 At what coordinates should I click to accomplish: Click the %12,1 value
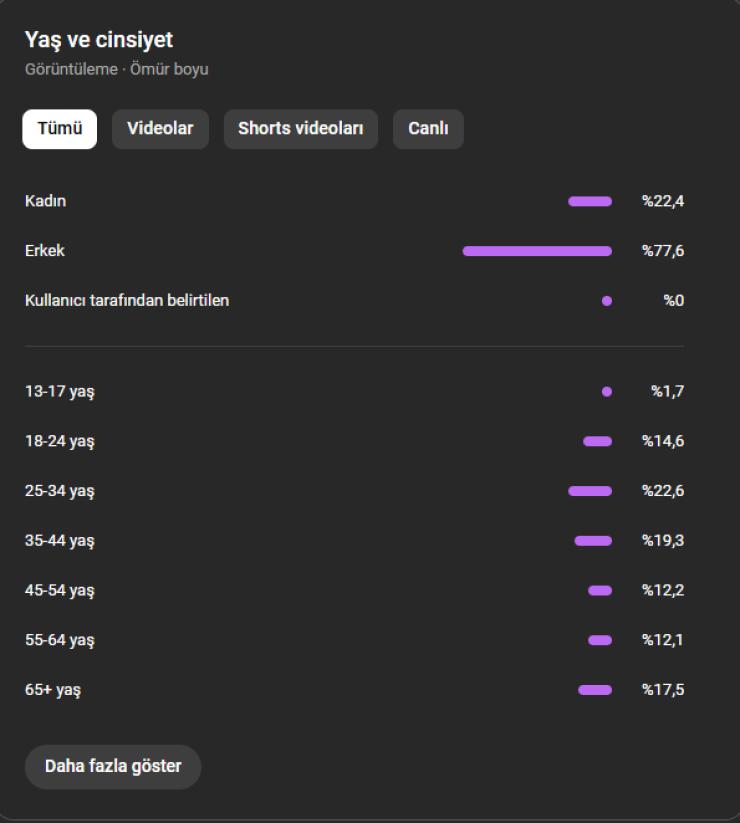click(662, 640)
